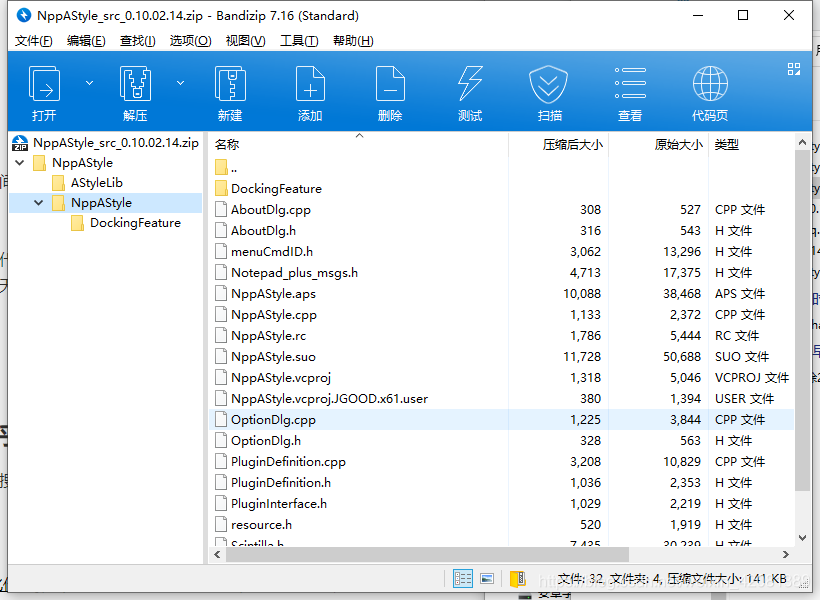Click the thumbnail view icon in status bar
Screen dimensions: 820x600
pyautogui.click(x=487, y=578)
